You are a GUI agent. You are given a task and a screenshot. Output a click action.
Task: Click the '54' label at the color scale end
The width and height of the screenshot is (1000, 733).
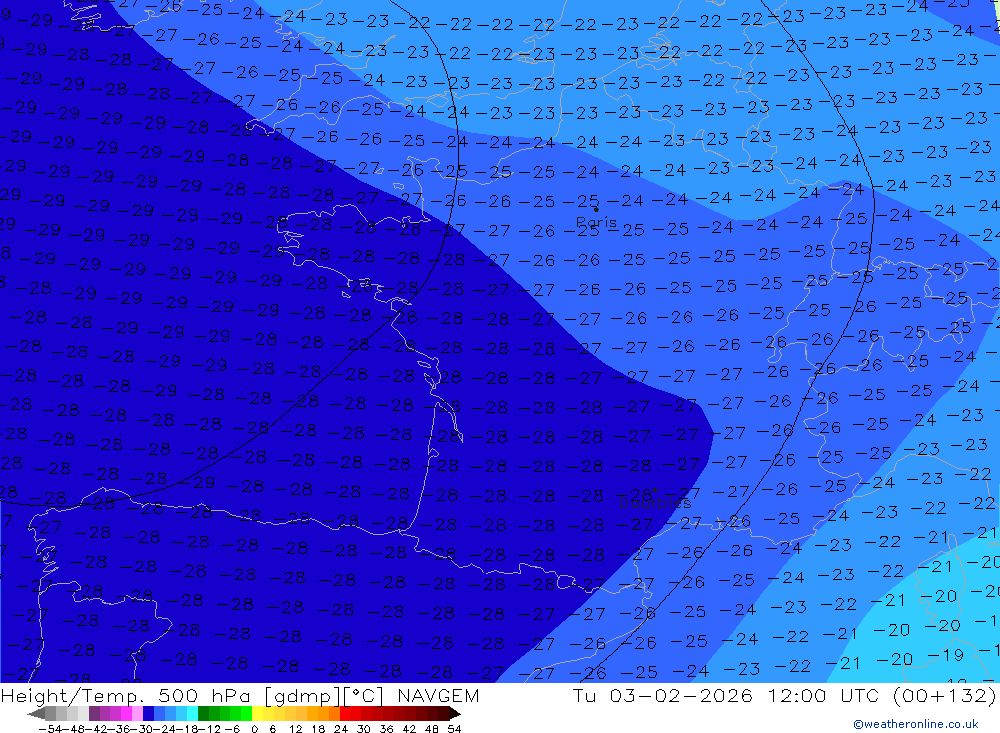[x=454, y=729]
